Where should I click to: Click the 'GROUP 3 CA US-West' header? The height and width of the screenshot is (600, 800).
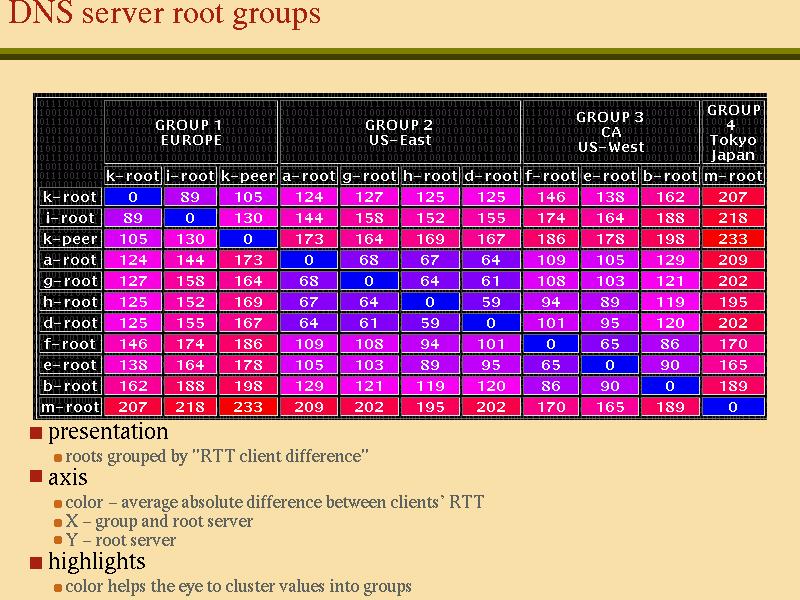click(x=611, y=132)
